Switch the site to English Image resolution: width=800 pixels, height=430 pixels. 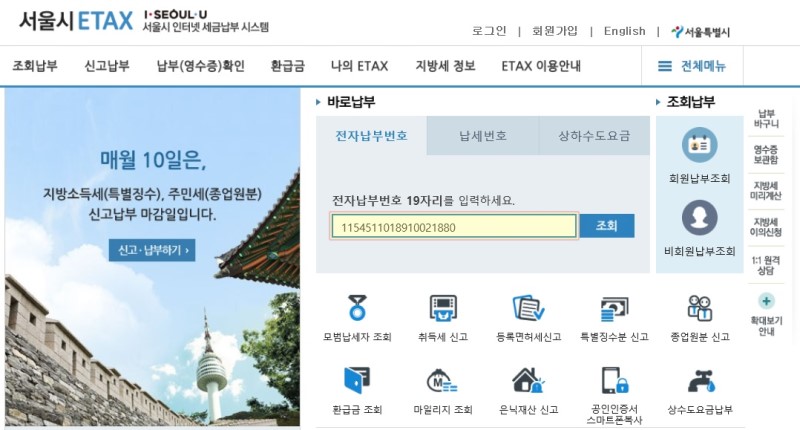(624, 31)
